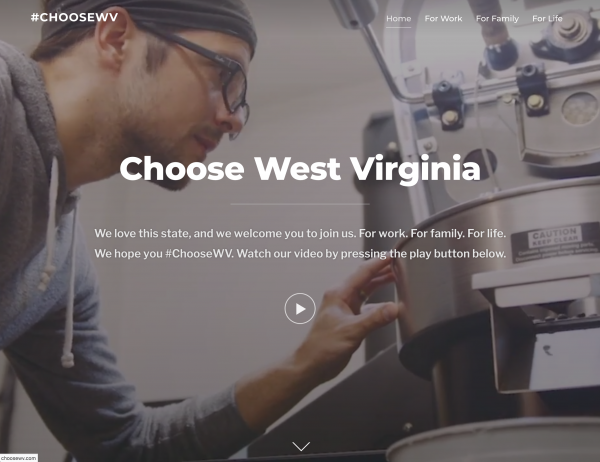Click the Choose West Virginia headline
The image size is (600, 462).
(x=300, y=169)
